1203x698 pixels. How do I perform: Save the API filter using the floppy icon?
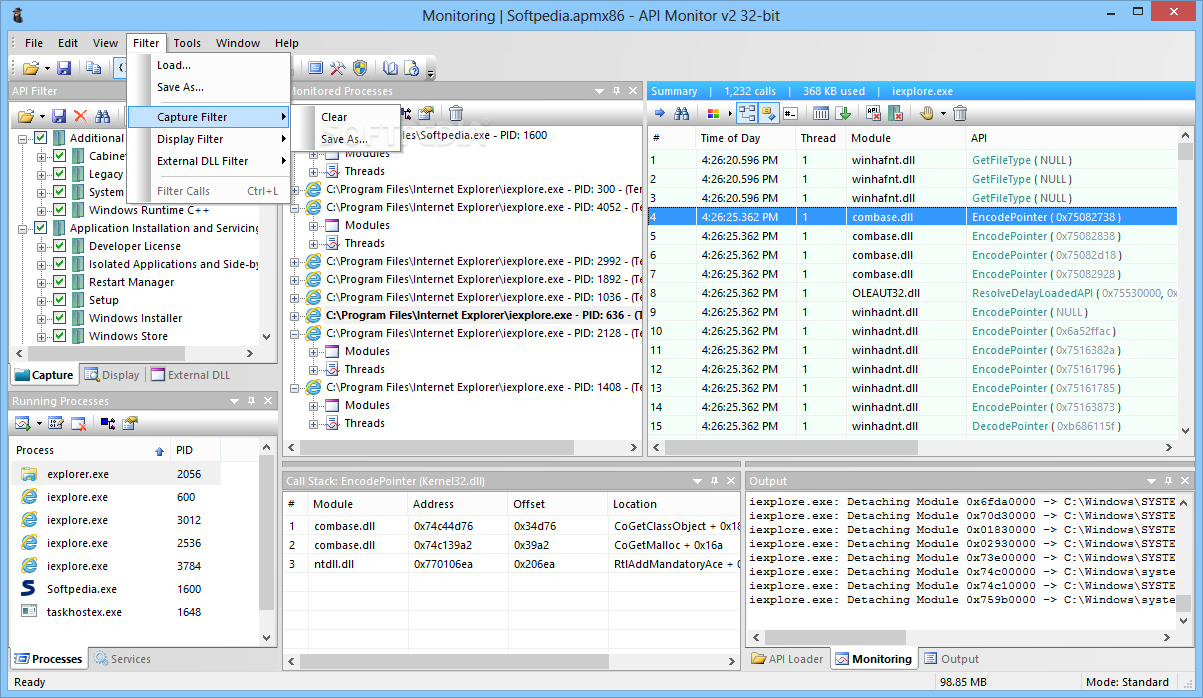[59, 116]
